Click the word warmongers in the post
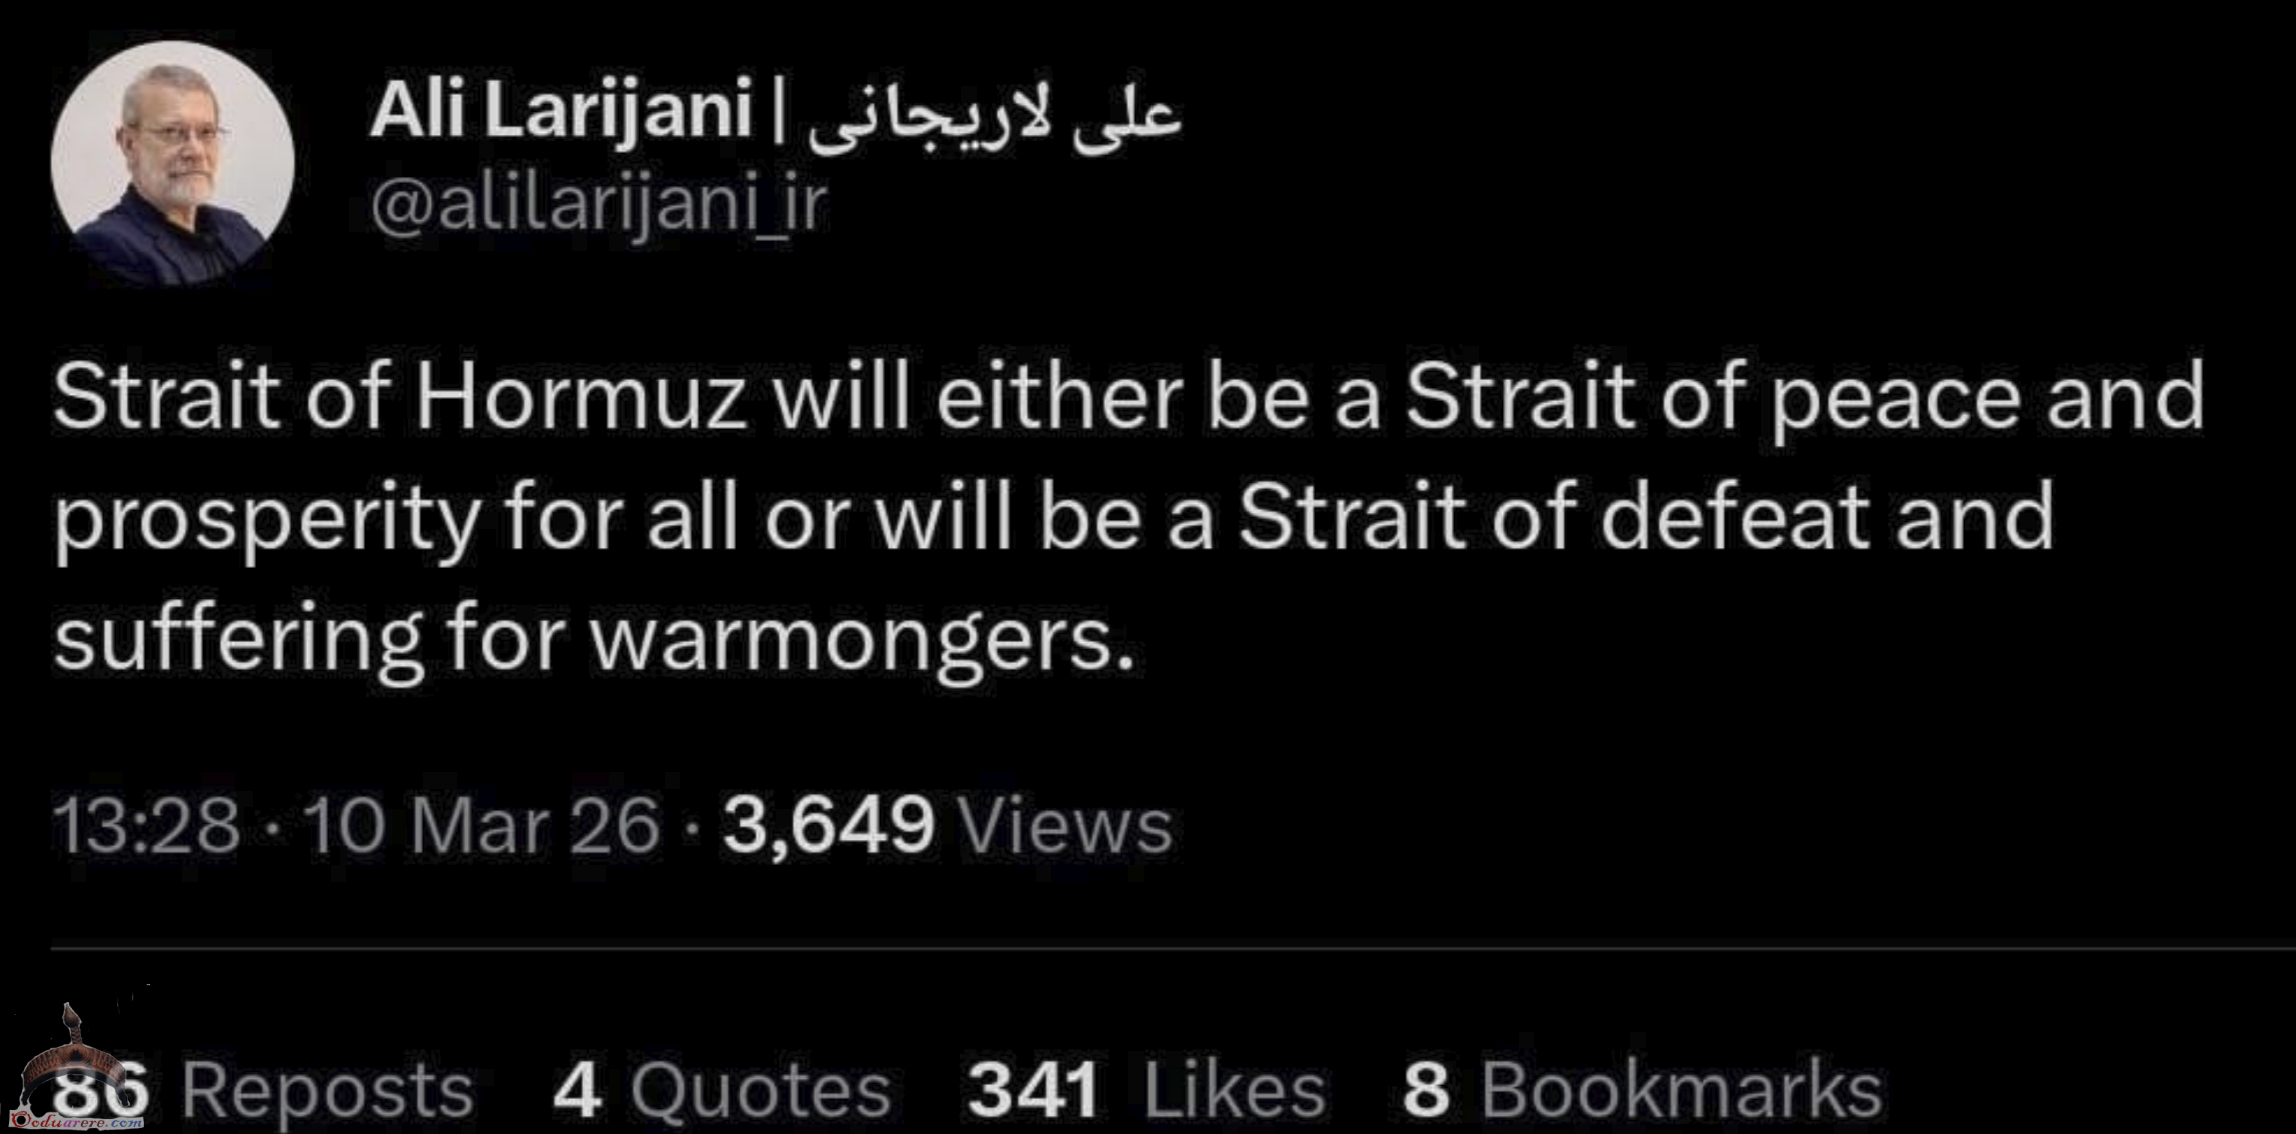 (x=862, y=640)
